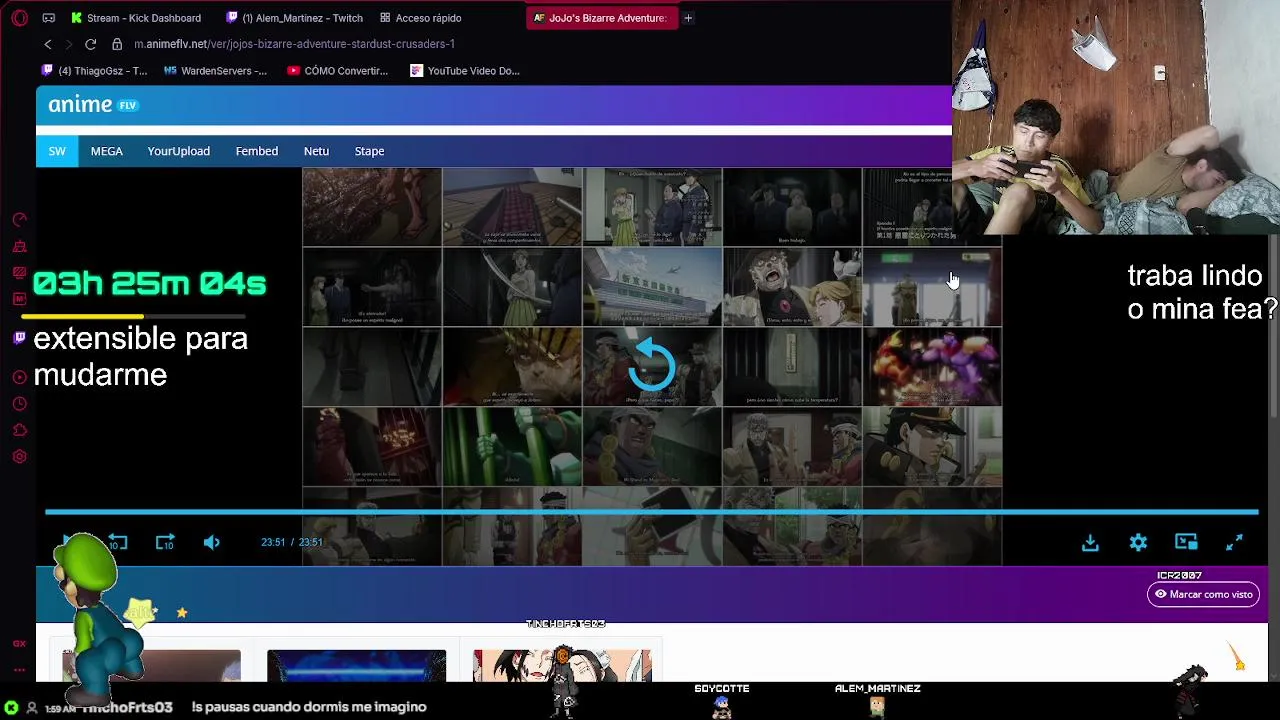This screenshot has width=1280, height=720.
Task: Focus the animeflv.net address bar
Action: click(x=294, y=44)
